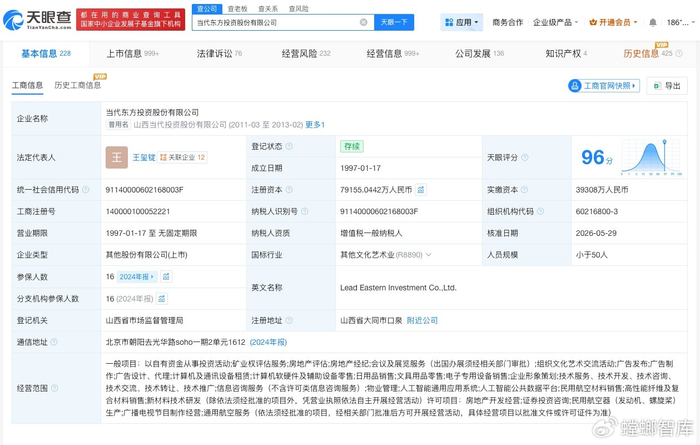Switch to 公司发展 tab
Viewport: 700px width, 445px height.
click(x=479, y=54)
